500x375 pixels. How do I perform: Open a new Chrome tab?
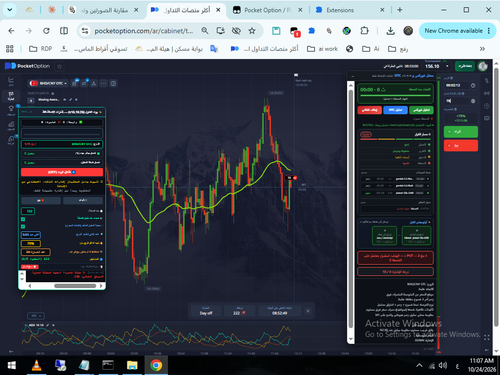[400, 10]
